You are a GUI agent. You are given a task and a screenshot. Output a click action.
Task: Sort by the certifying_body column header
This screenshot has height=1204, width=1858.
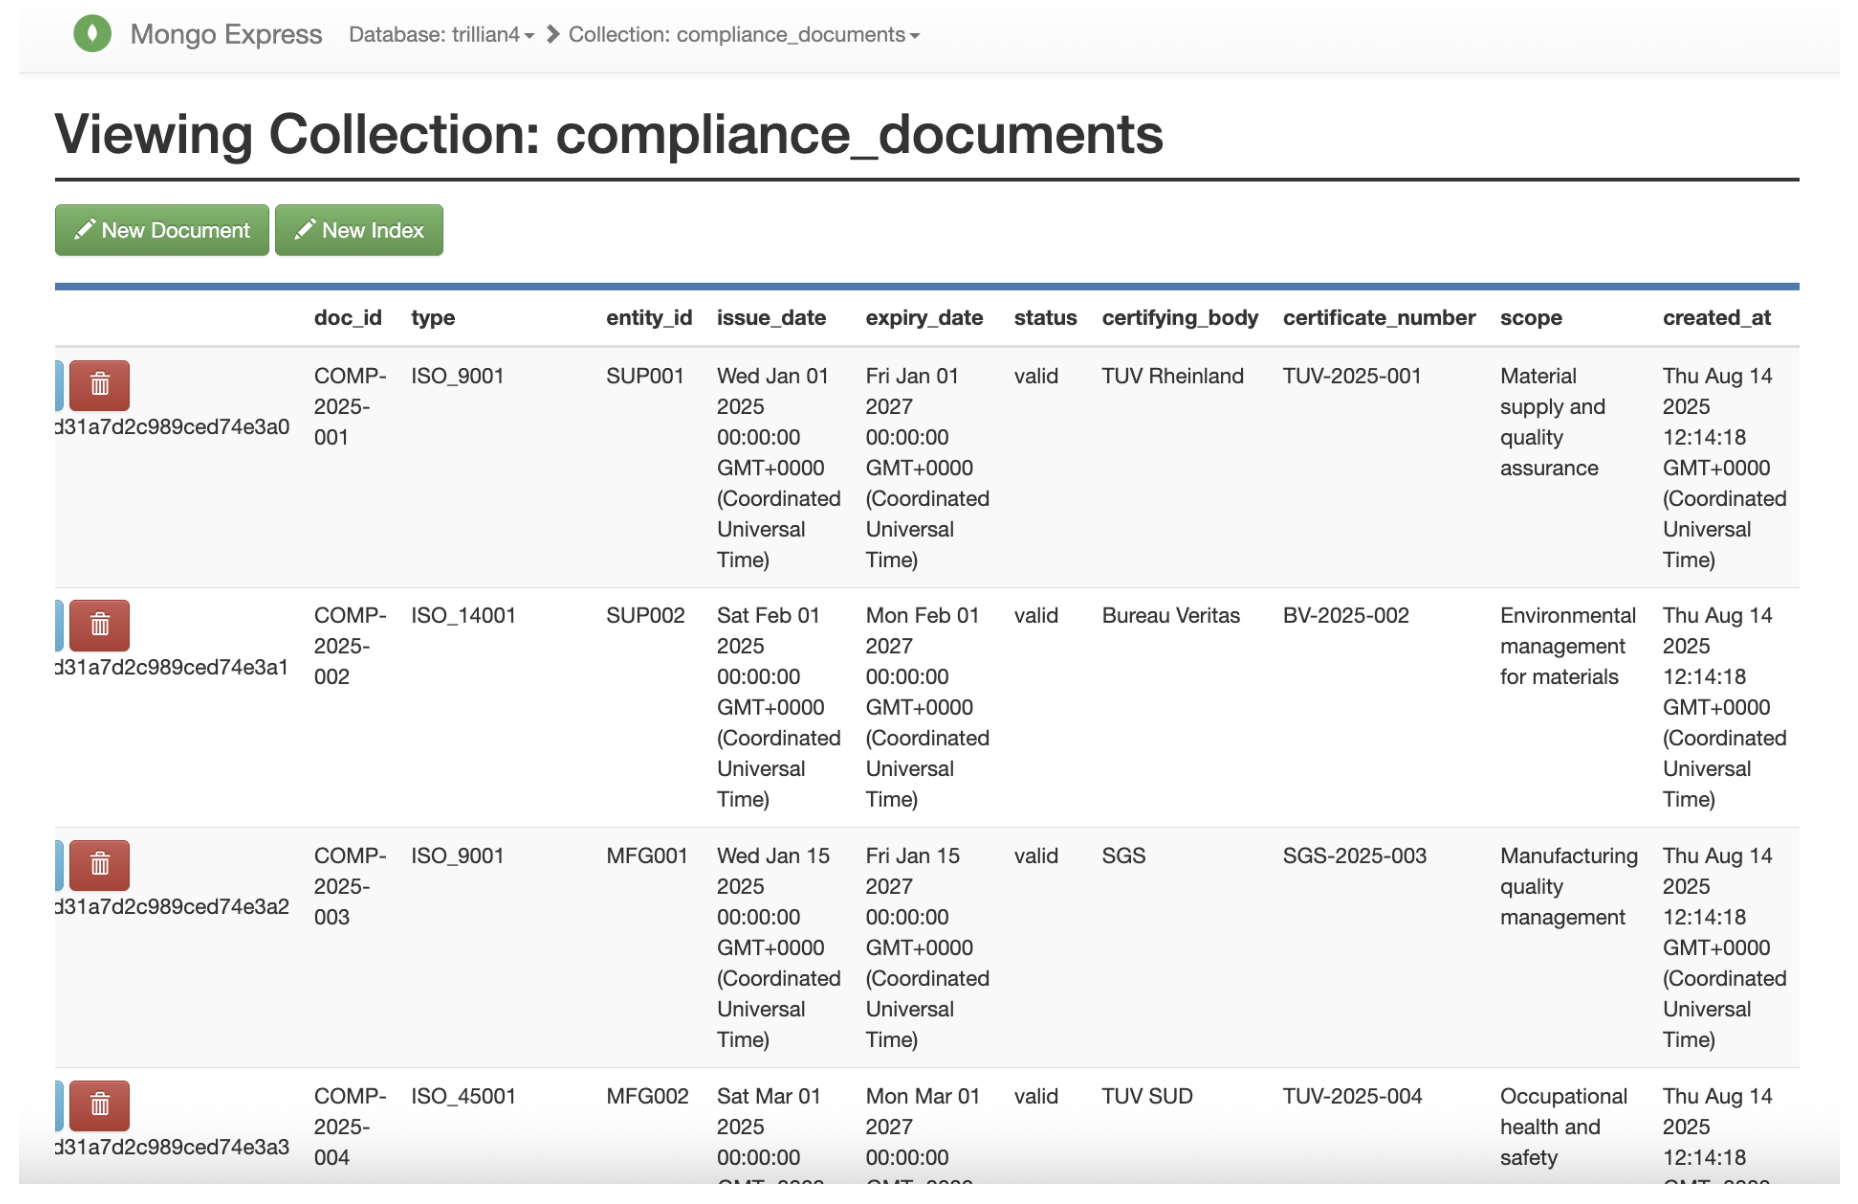[x=1180, y=318]
